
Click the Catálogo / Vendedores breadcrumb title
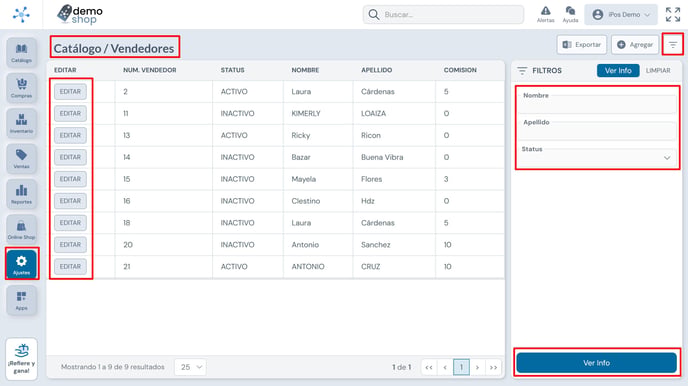114,48
